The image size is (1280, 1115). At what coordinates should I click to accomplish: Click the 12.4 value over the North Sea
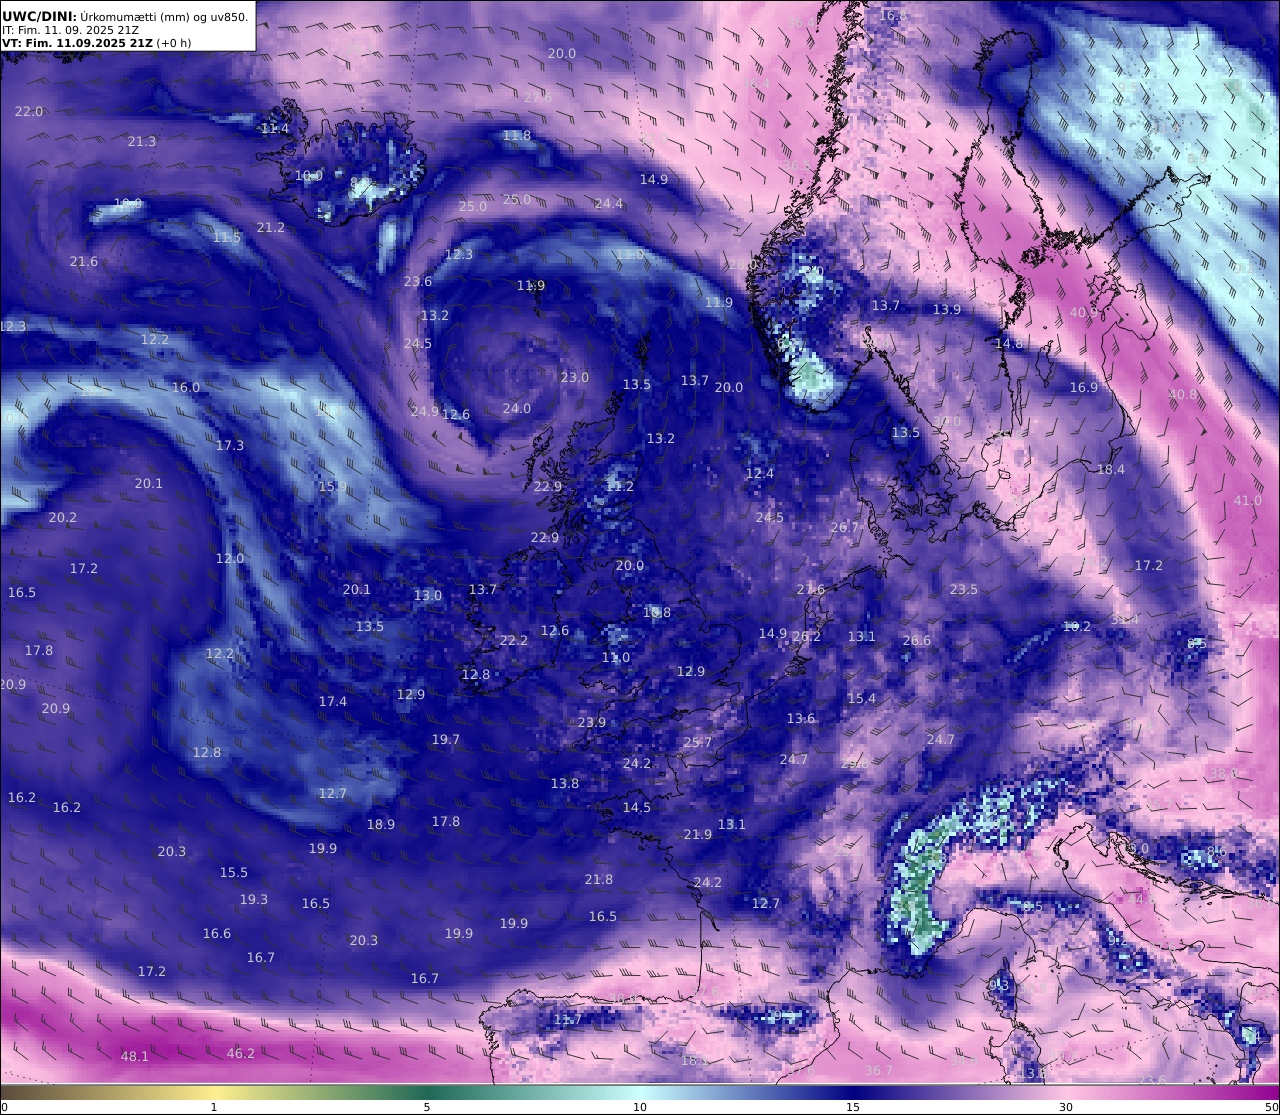click(760, 473)
